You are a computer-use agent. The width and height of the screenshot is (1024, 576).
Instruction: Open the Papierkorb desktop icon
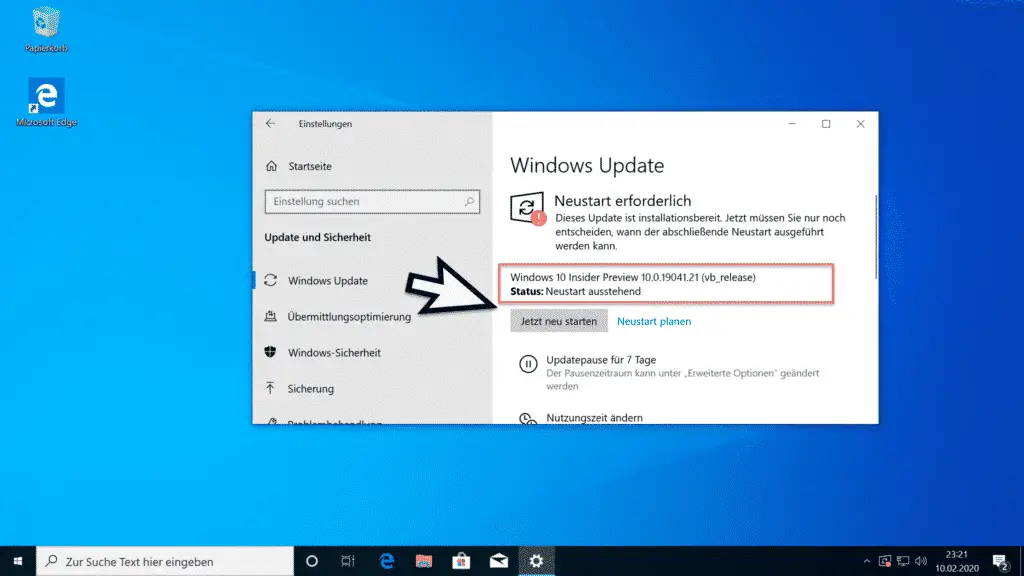tap(46, 30)
